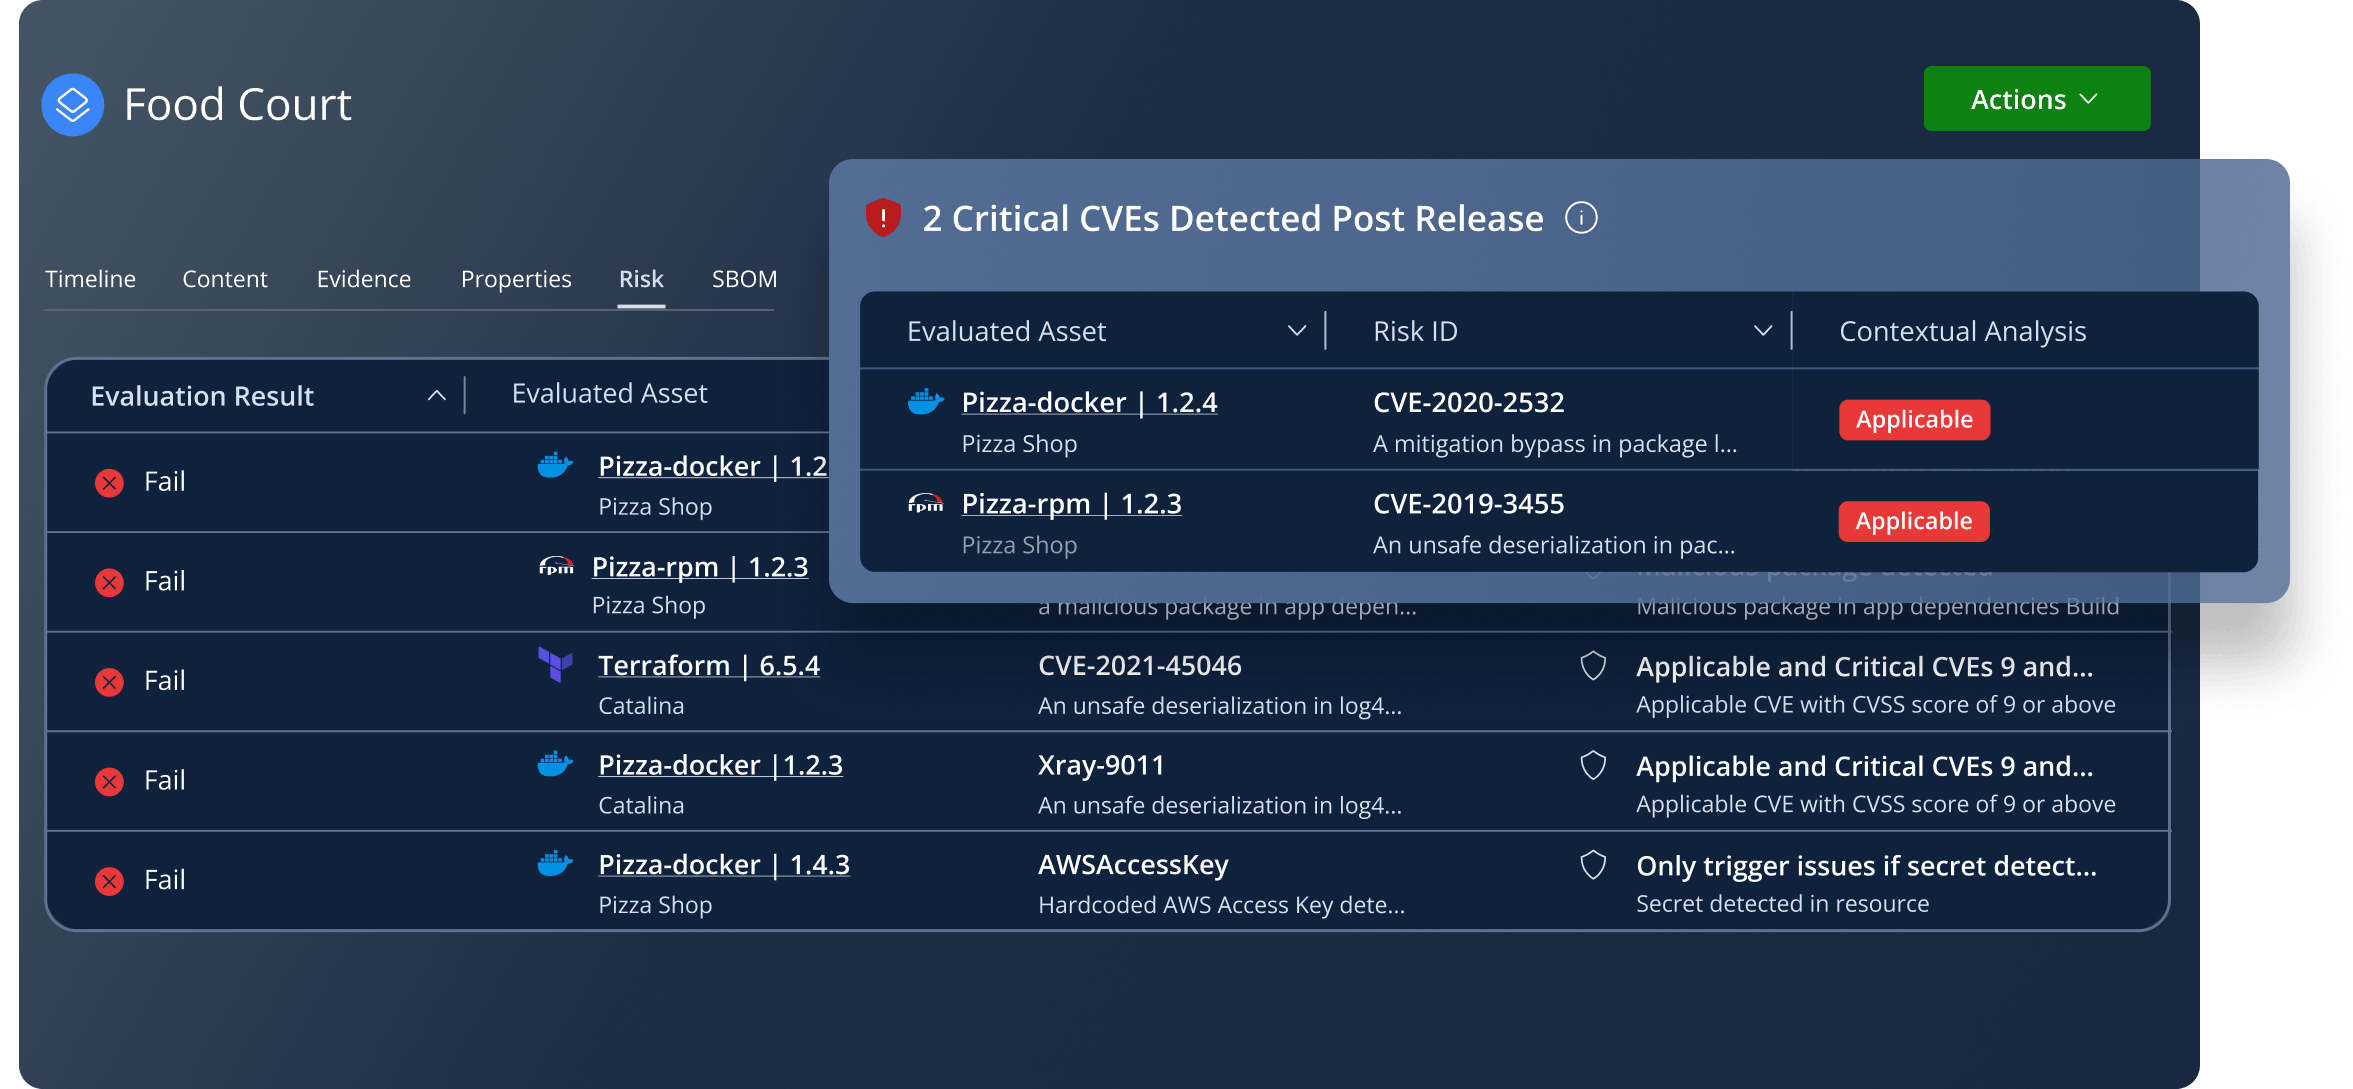Click Applicable badge for CVE-2020-2532
2353x1089 pixels.
[x=1914, y=420]
